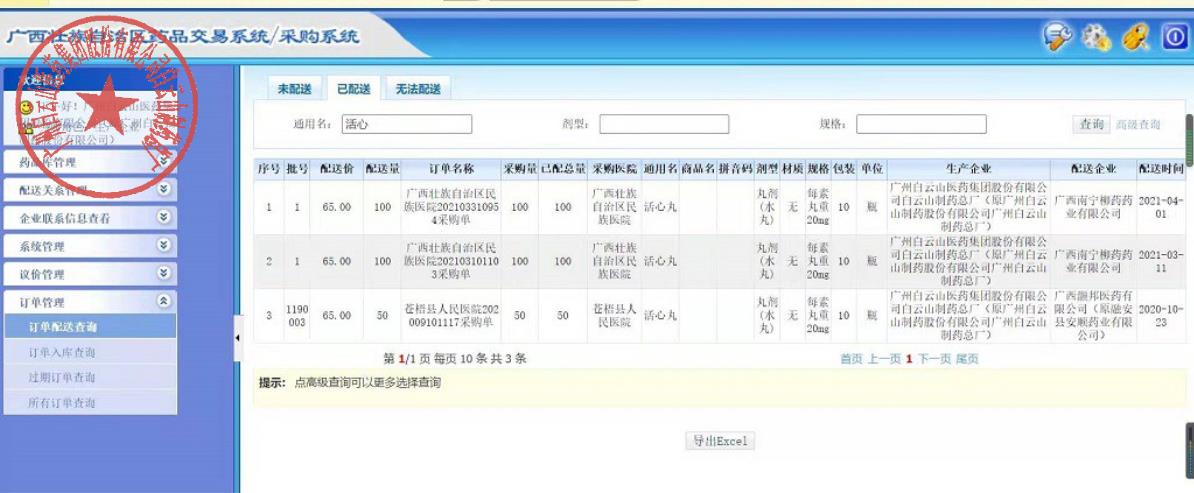Focus the 规格 search input field

coord(921,124)
